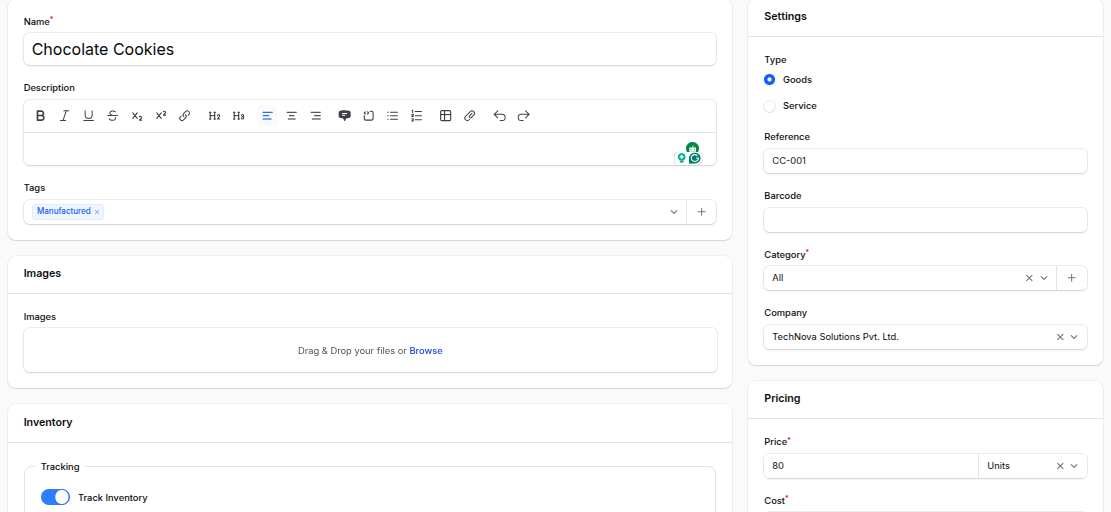The height and width of the screenshot is (512, 1111).
Task: Insert a table in description
Action: pos(446,115)
